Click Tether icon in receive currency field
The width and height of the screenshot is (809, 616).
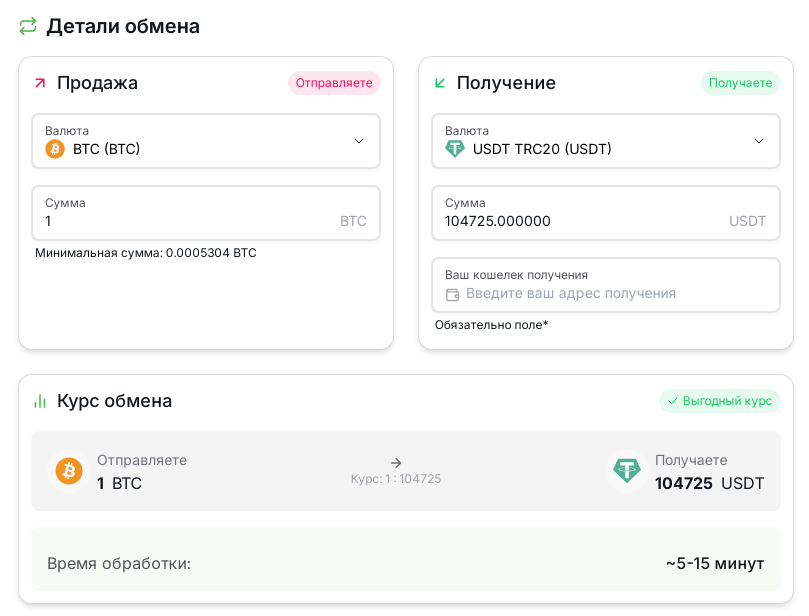455,149
